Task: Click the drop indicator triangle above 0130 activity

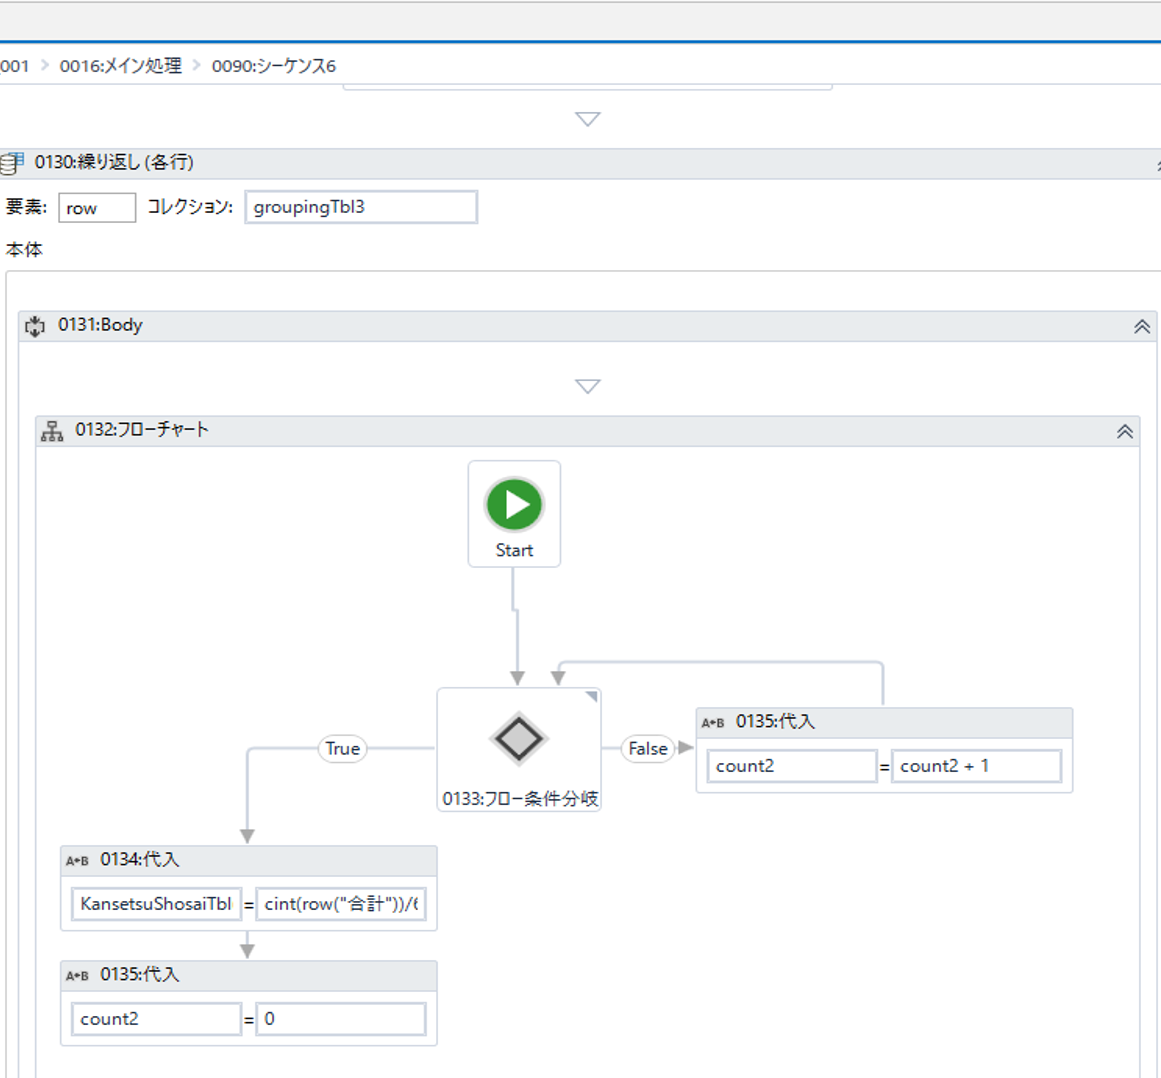Action: click(x=588, y=118)
